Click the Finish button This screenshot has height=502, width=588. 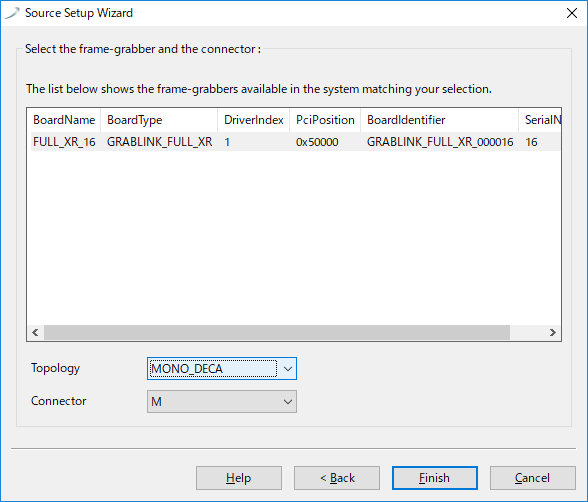coord(435,478)
